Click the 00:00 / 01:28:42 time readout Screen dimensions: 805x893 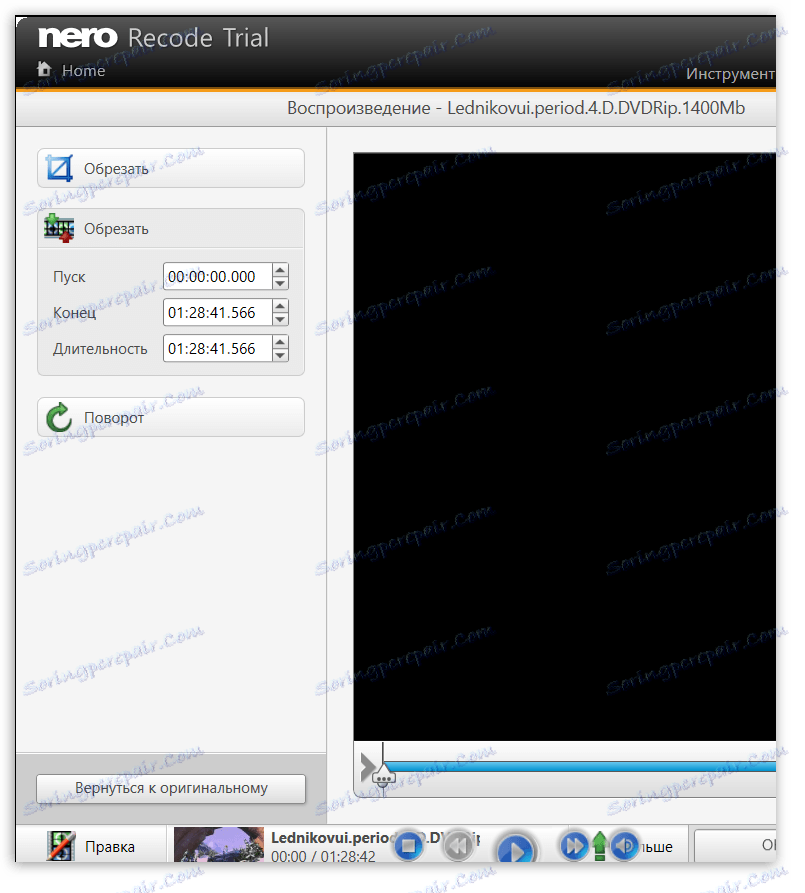click(x=323, y=857)
